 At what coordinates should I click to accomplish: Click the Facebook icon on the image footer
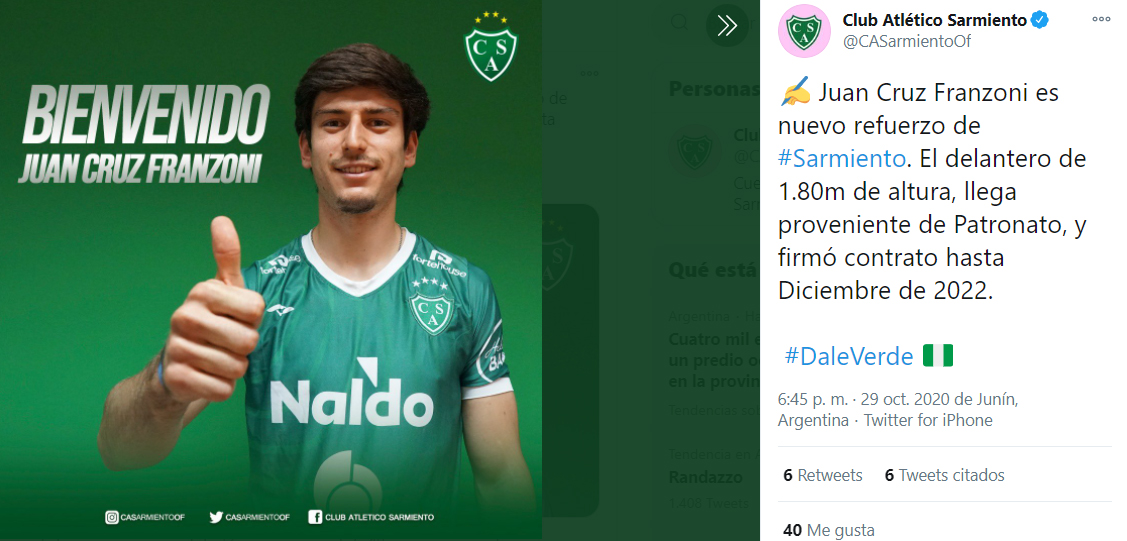point(315,517)
